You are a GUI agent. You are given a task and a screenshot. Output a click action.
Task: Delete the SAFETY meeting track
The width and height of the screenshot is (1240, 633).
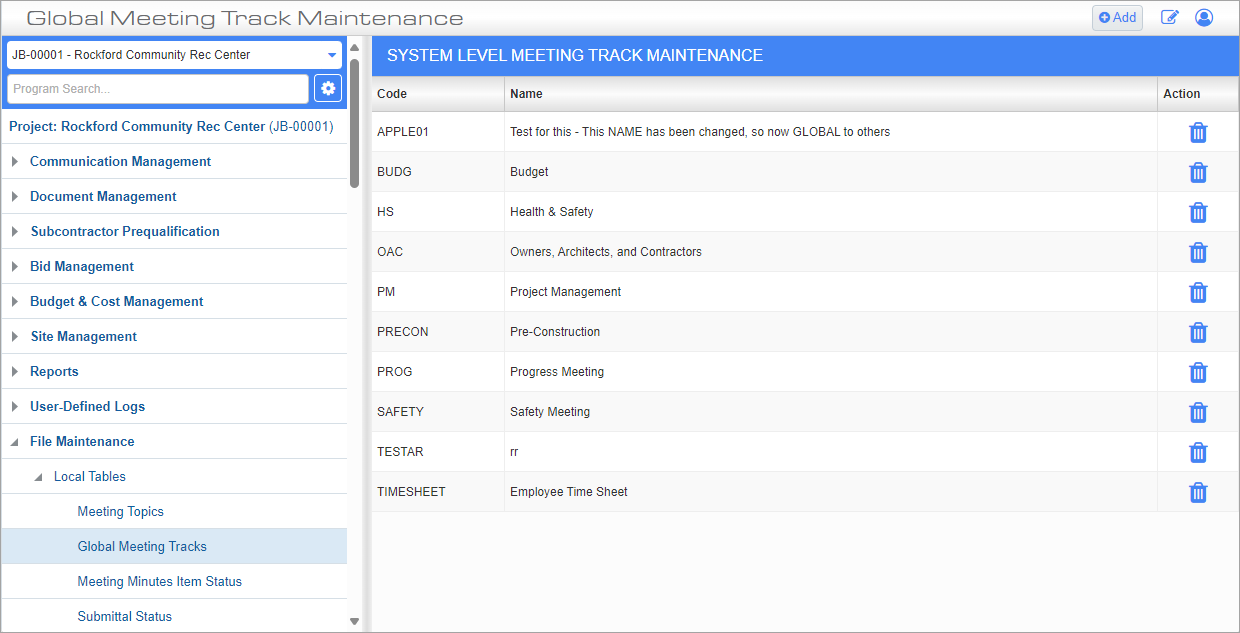(x=1198, y=412)
